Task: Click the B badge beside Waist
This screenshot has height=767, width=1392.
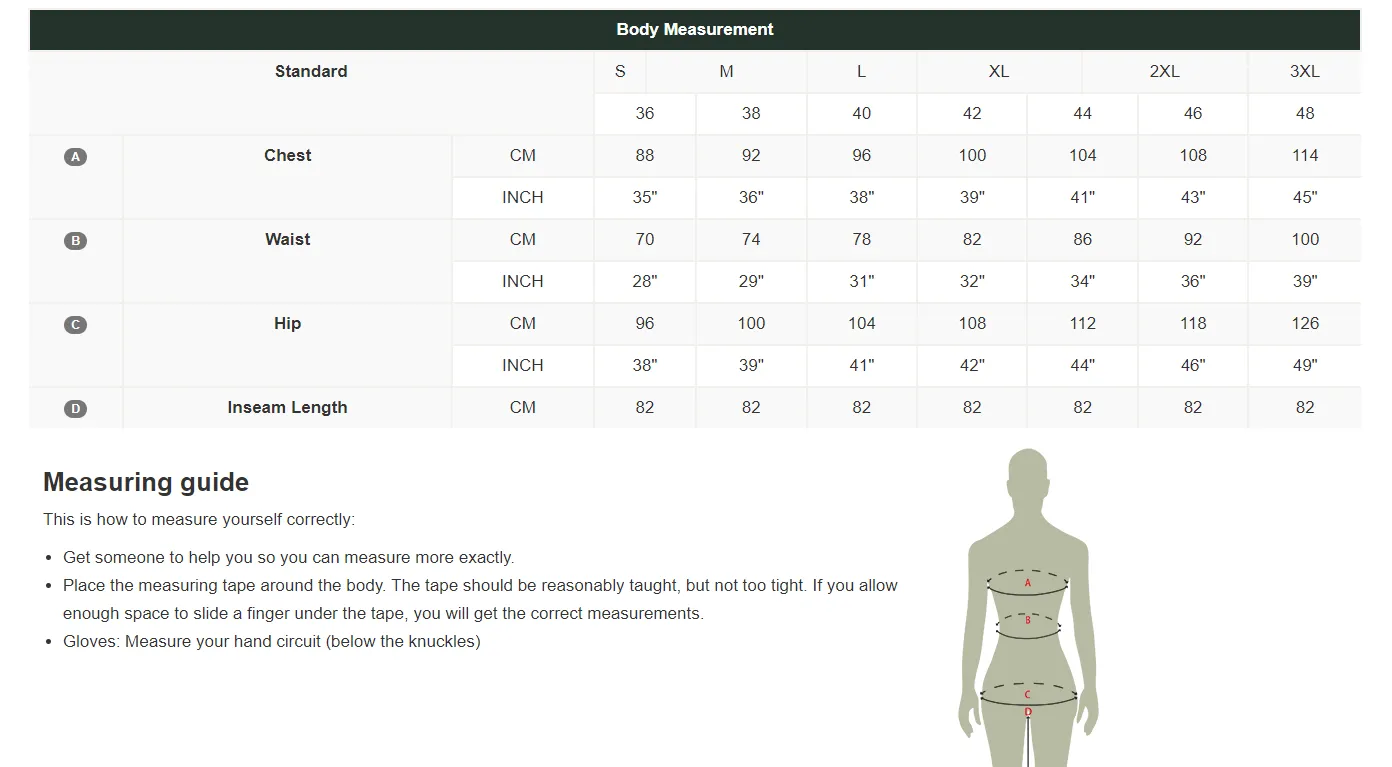Action: [x=75, y=241]
